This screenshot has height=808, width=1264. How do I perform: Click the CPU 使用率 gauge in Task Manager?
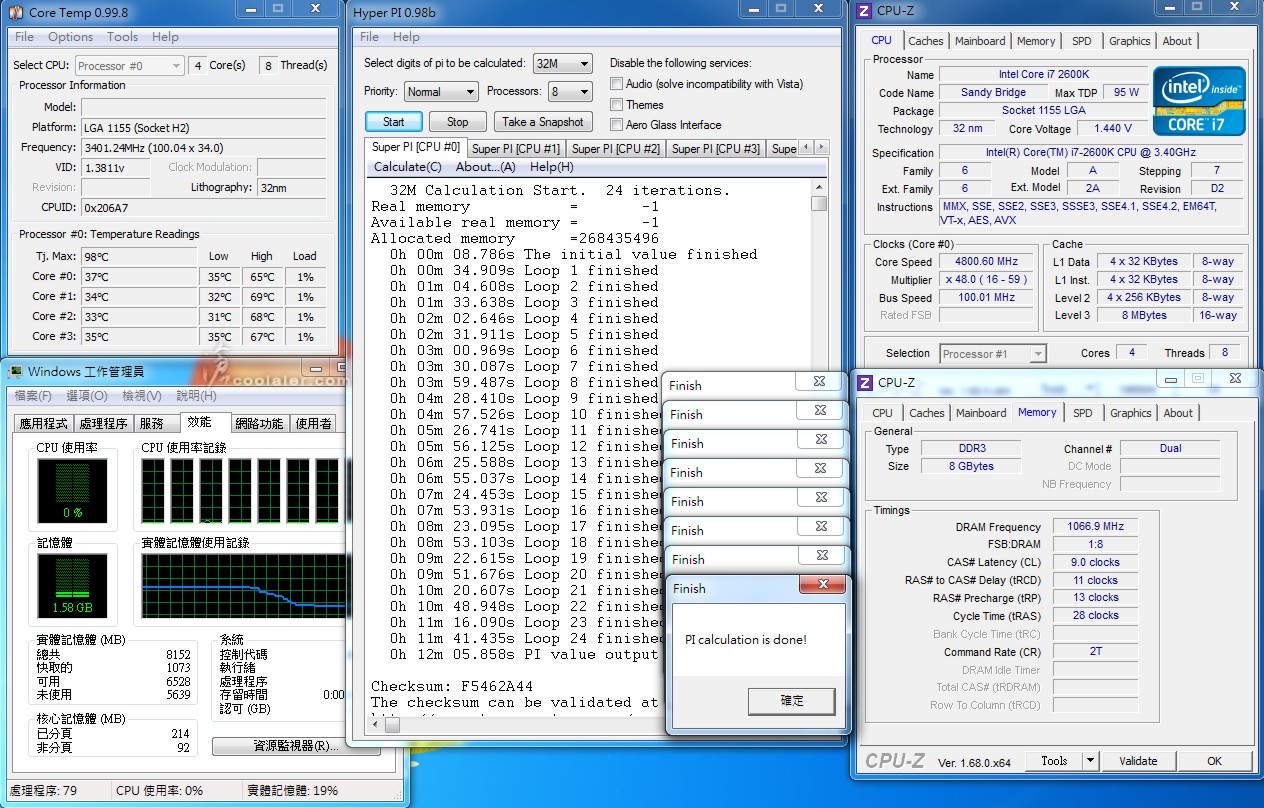pyautogui.click(x=72, y=491)
